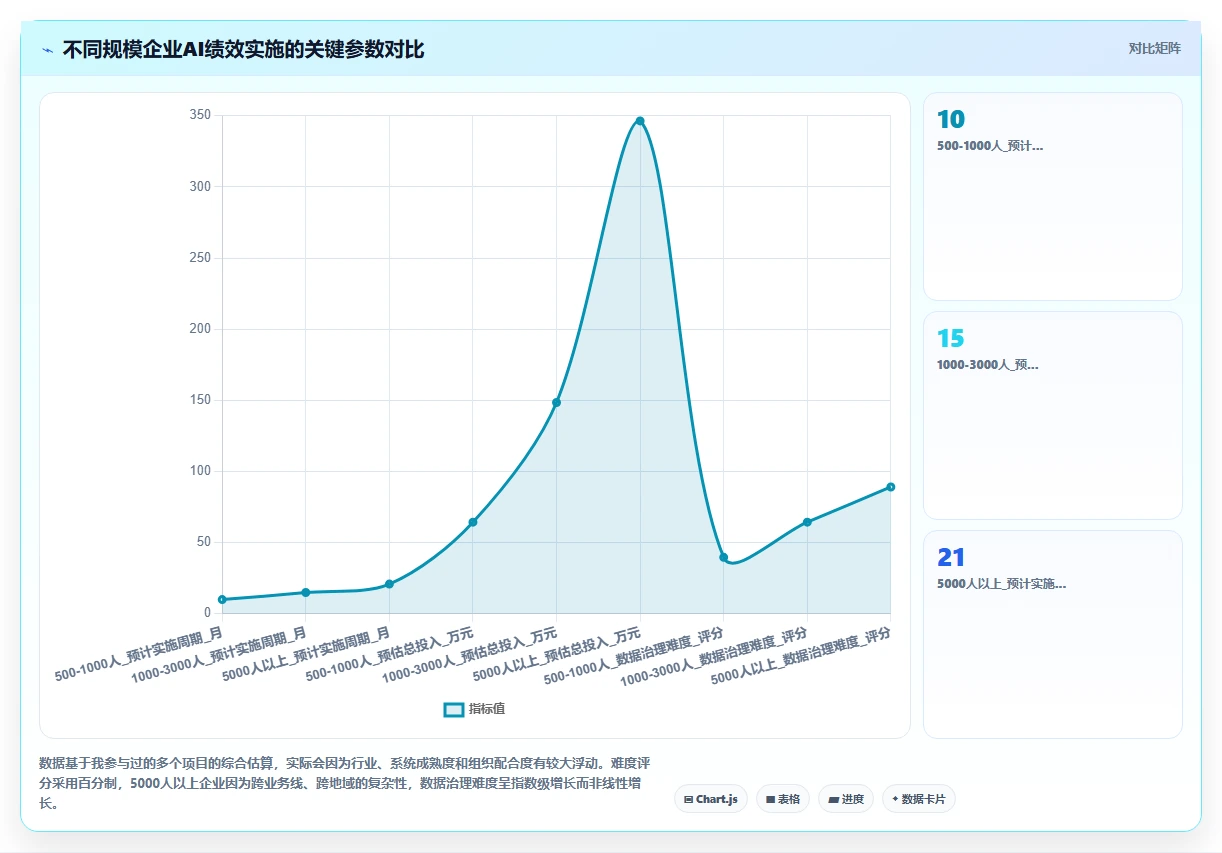Viewport: 1222px width, 853px height.
Task: Click the 表格 tag icon
Action: pos(770,799)
